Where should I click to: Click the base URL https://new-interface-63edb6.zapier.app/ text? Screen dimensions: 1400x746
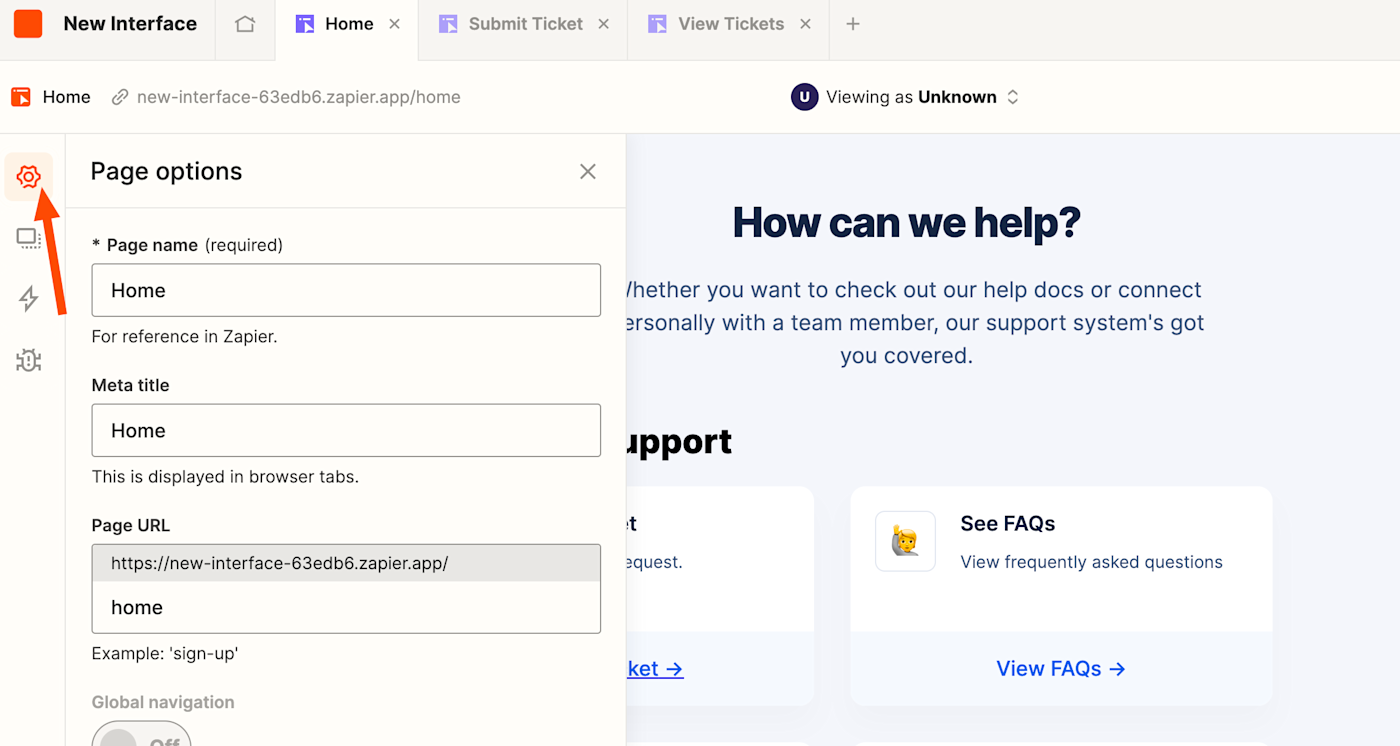[x=280, y=563]
